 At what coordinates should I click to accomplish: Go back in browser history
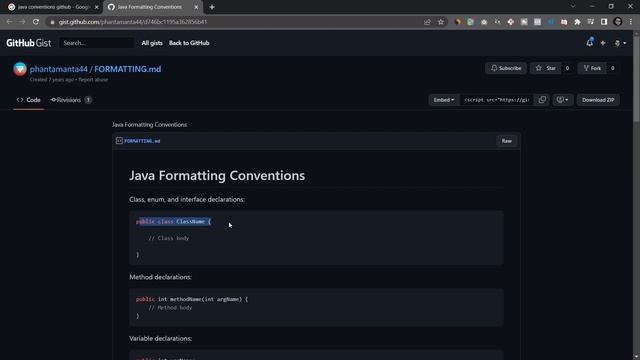coord(9,22)
